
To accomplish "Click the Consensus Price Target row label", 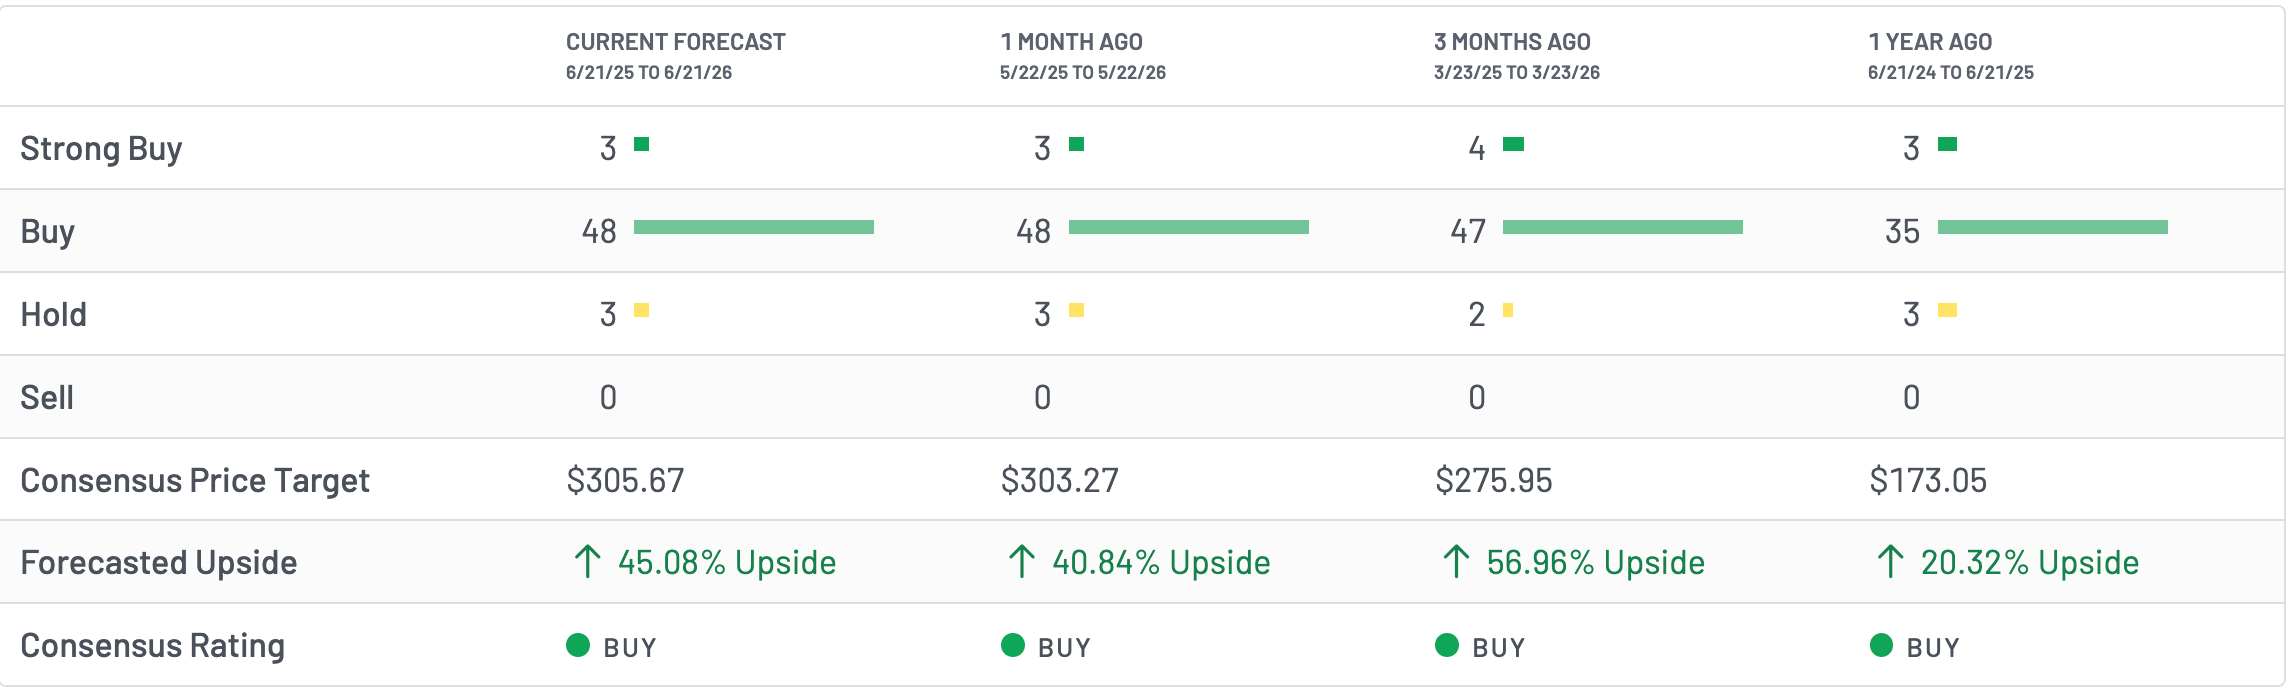I will [x=195, y=480].
